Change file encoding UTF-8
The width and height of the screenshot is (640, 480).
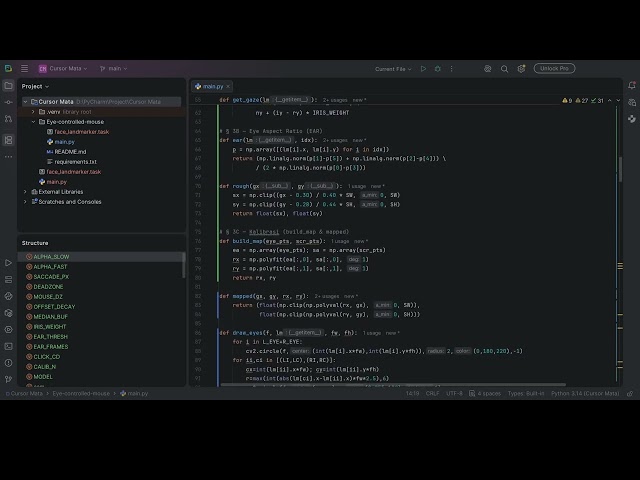(x=454, y=393)
